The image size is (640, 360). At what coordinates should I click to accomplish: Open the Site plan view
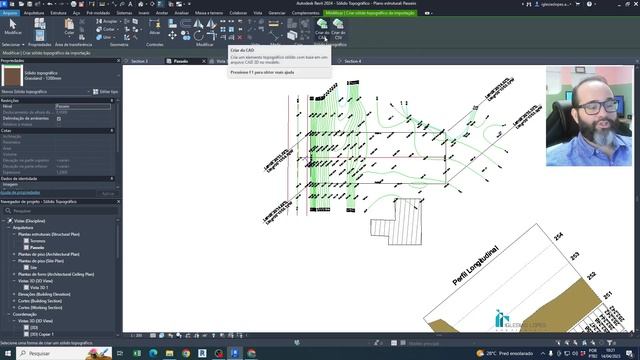click(33, 268)
